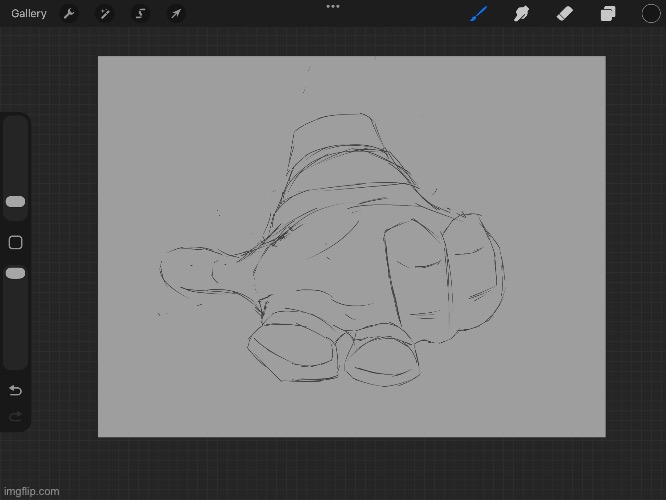The width and height of the screenshot is (666, 500).
Task: Tap the Redo arrow in sidebar
Action: (x=15, y=416)
